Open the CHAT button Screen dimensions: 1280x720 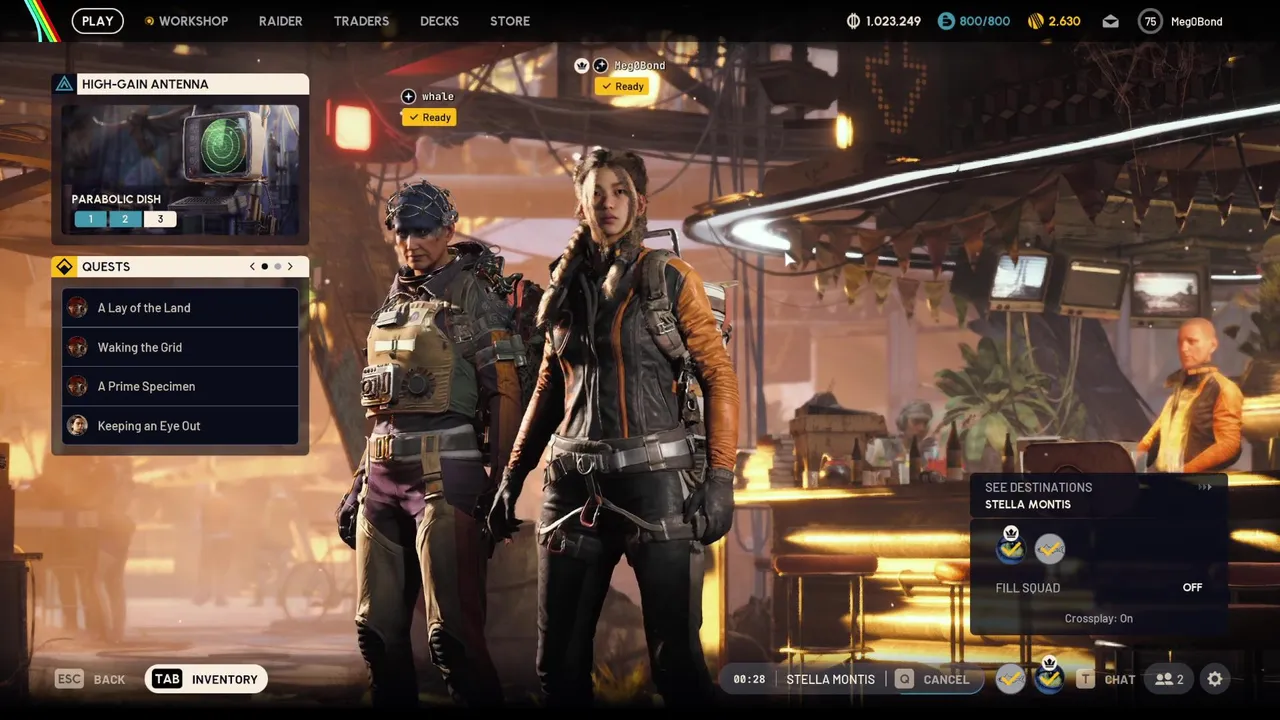[x=1106, y=679]
